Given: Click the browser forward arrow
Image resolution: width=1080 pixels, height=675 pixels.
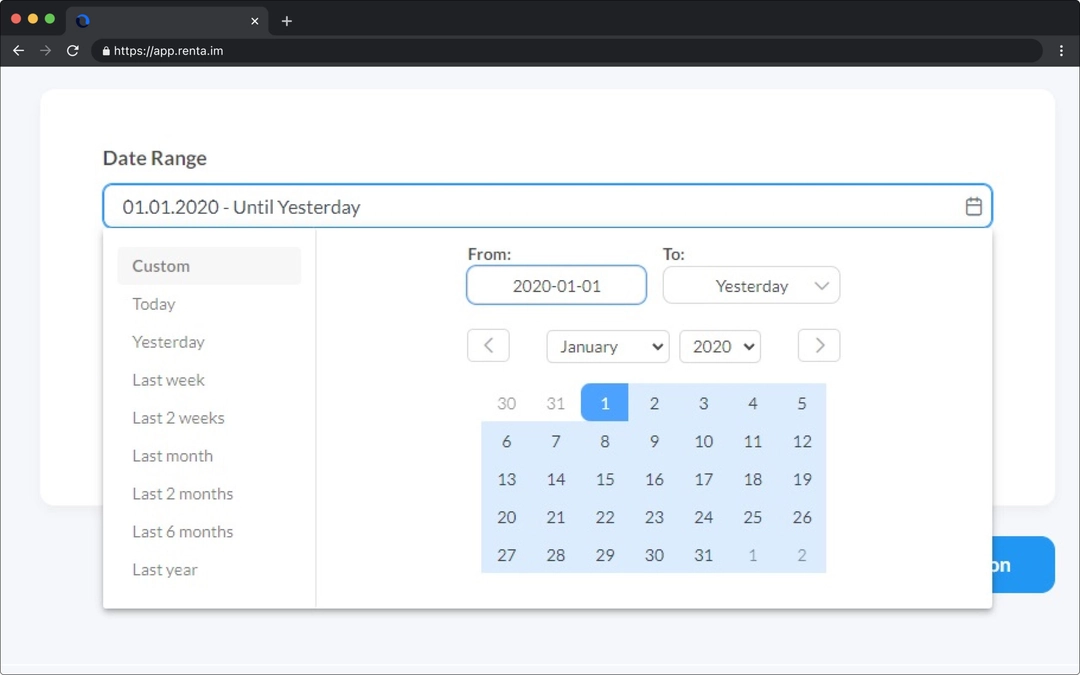Looking at the screenshot, I should click(45, 50).
